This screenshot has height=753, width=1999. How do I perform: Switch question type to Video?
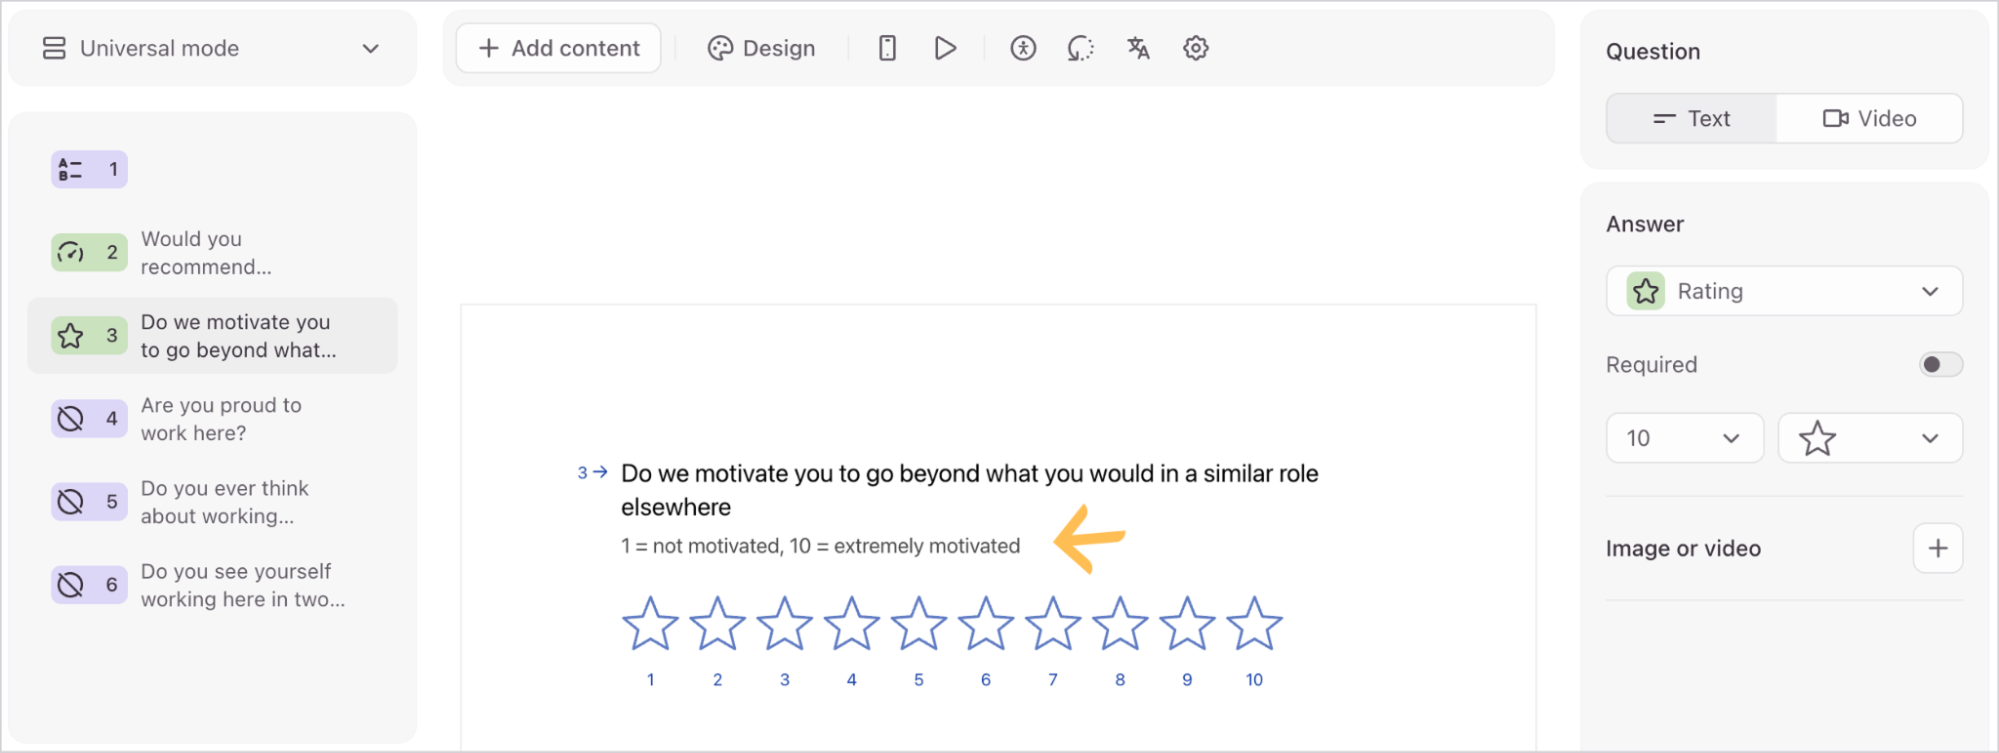coord(1869,119)
